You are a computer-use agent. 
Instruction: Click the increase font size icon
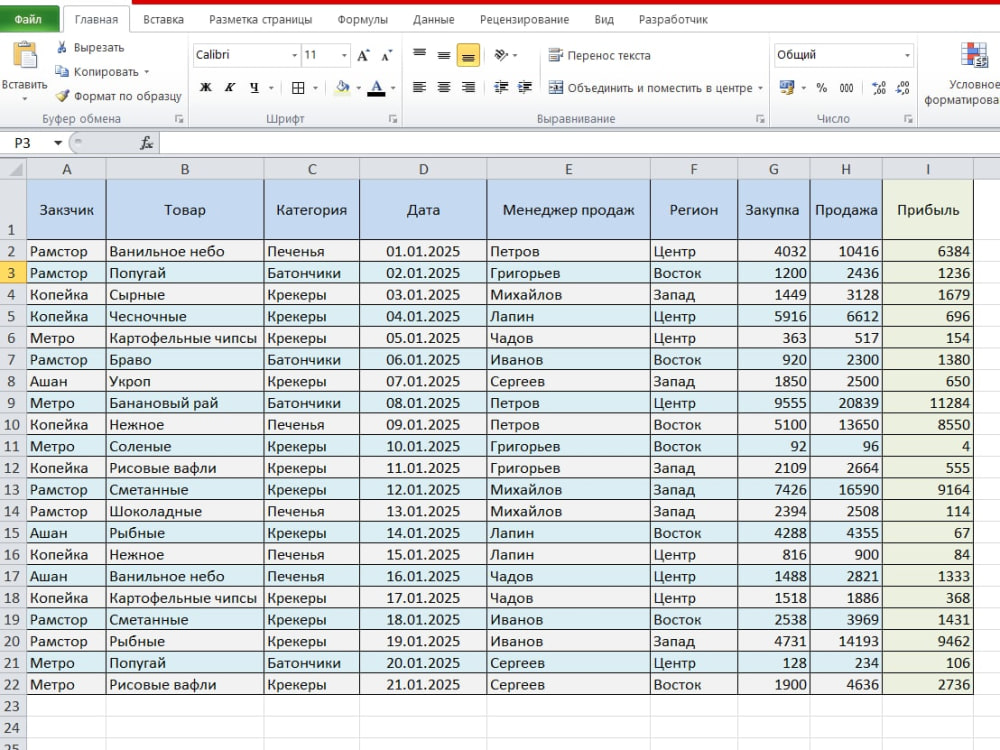point(363,55)
